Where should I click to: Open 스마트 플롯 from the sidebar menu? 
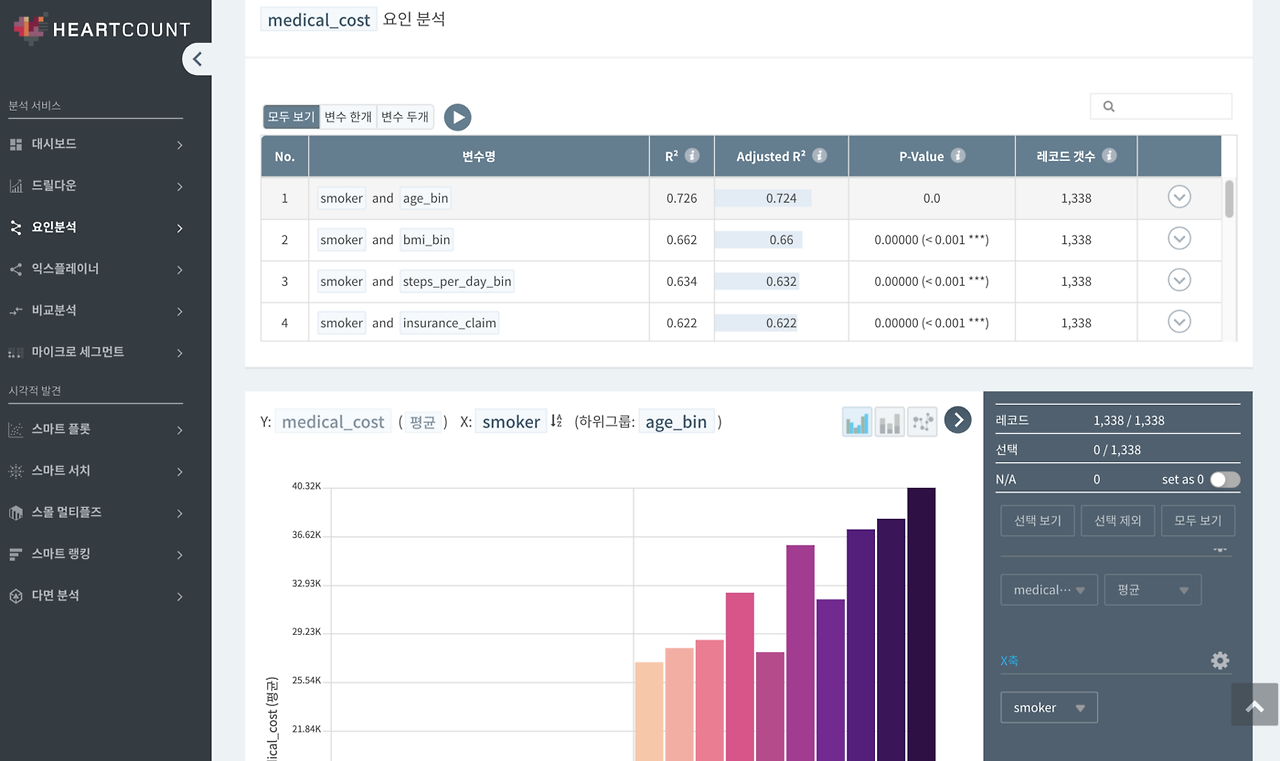point(61,429)
